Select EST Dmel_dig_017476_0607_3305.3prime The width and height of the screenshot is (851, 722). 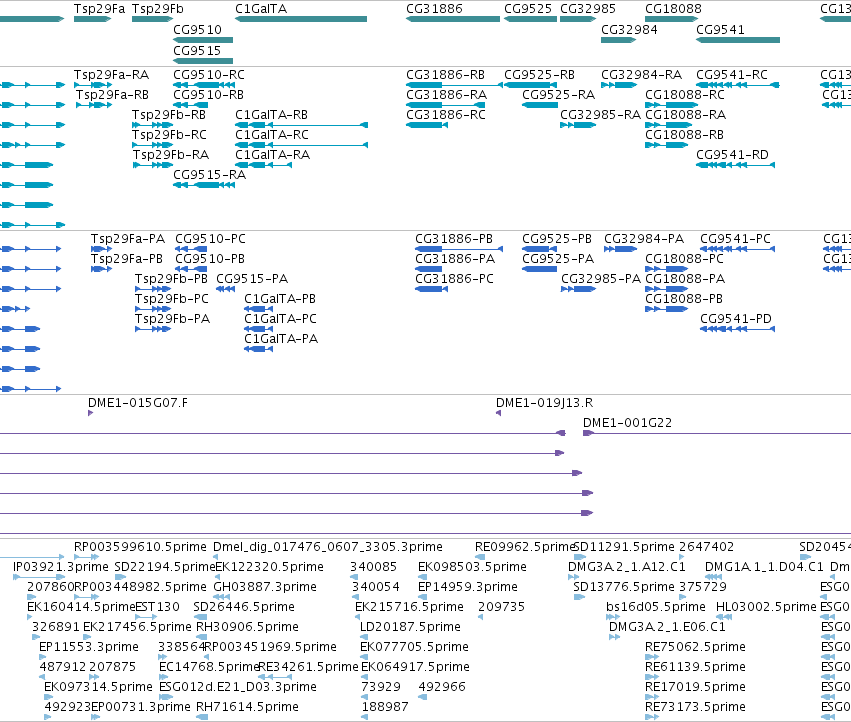tap(328, 547)
